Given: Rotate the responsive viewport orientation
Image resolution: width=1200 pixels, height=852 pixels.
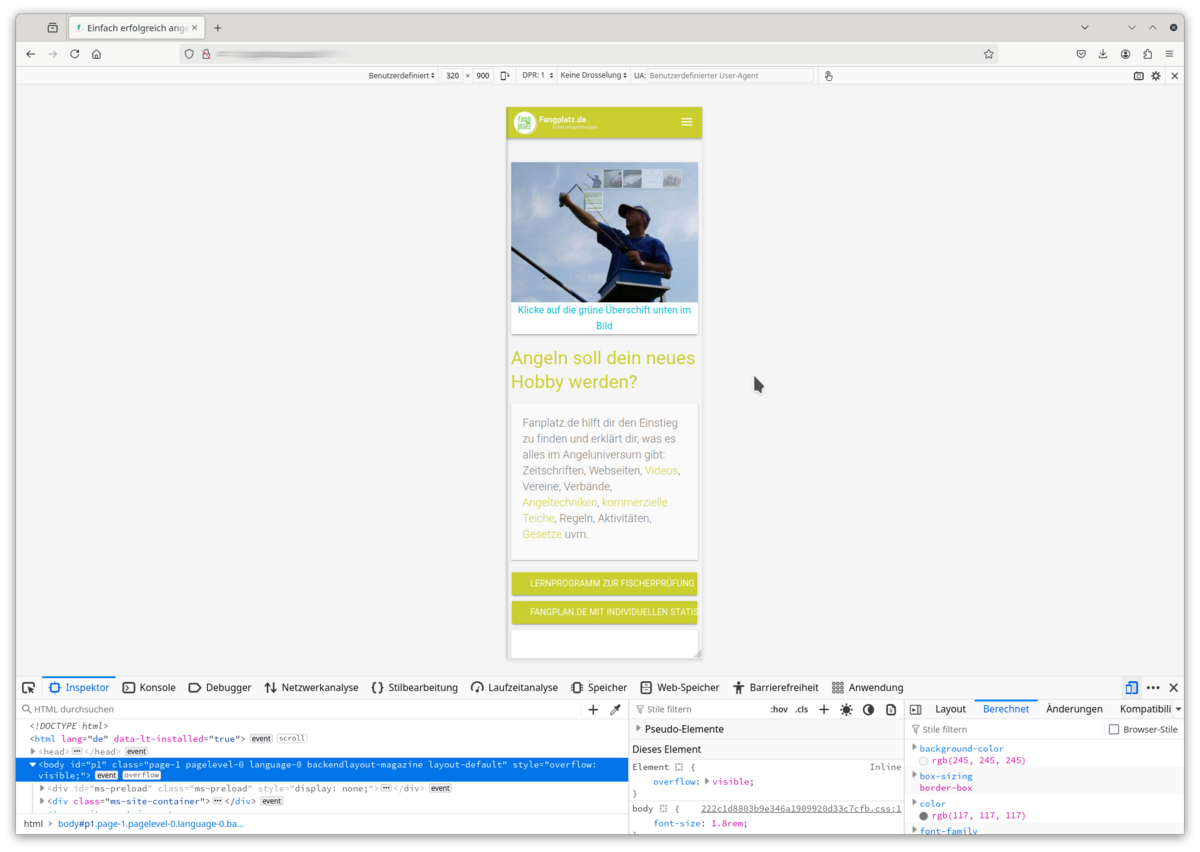Looking at the screenshot, I should (505, 76).
